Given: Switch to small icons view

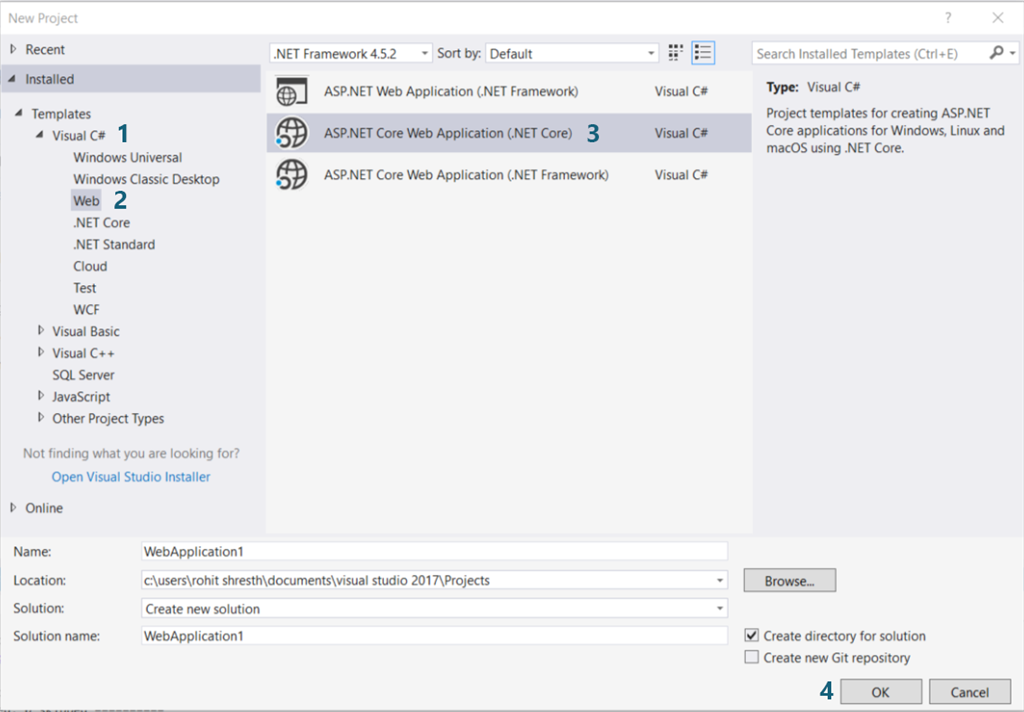Looking at the screenshot, I should pyautogui.click(x=676, y=53).
